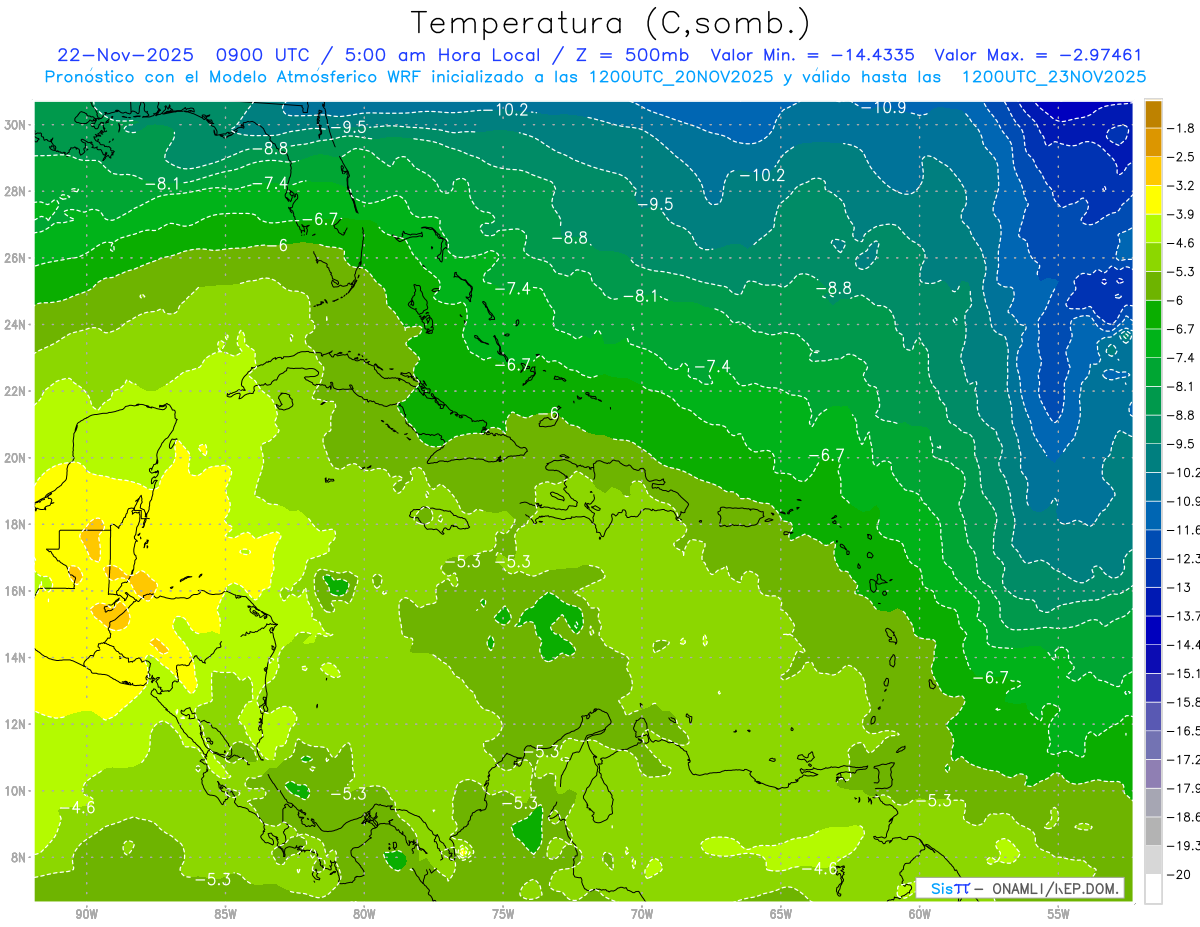Click the -3.2 color scale label
Viewport: 1200px width, 927px height.
pos(1181,186)
